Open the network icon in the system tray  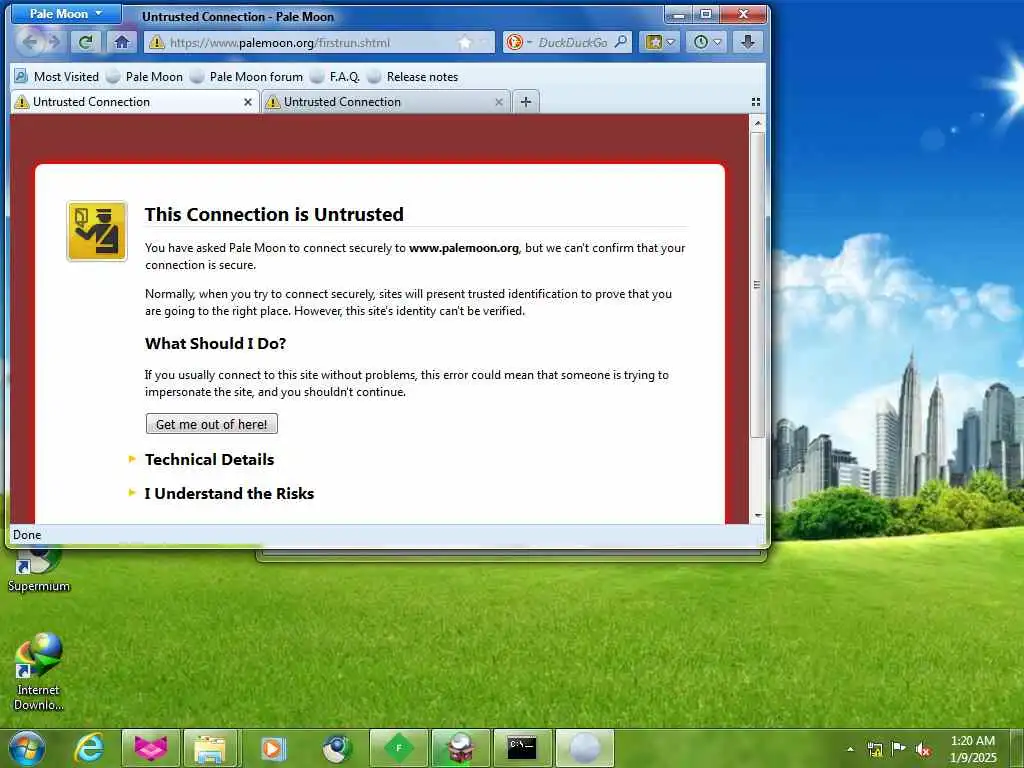pyautogui.click(x=874, y=749)
